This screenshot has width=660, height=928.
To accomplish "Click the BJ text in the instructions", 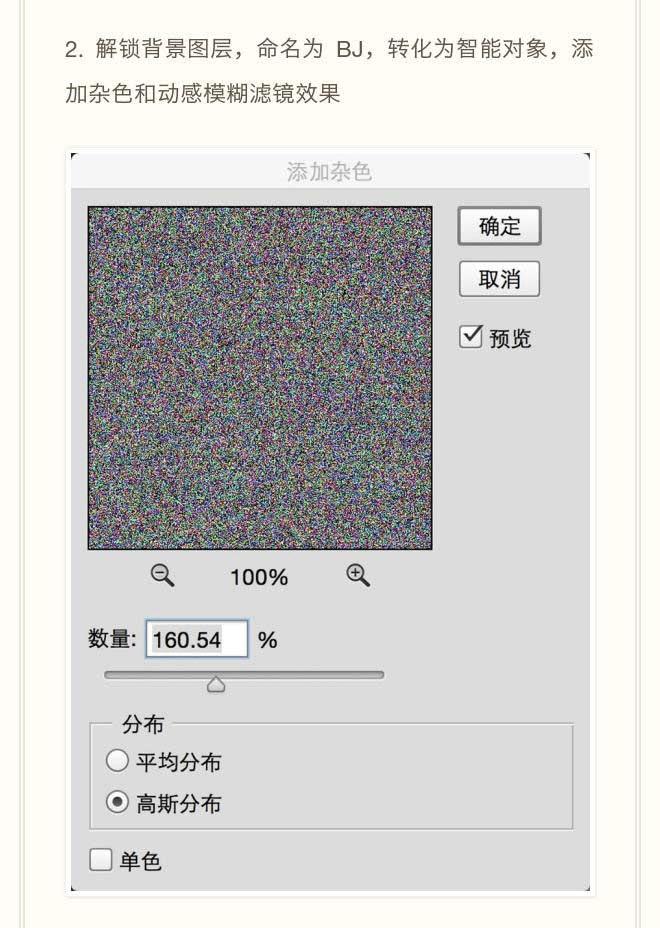I will (349, 49).
